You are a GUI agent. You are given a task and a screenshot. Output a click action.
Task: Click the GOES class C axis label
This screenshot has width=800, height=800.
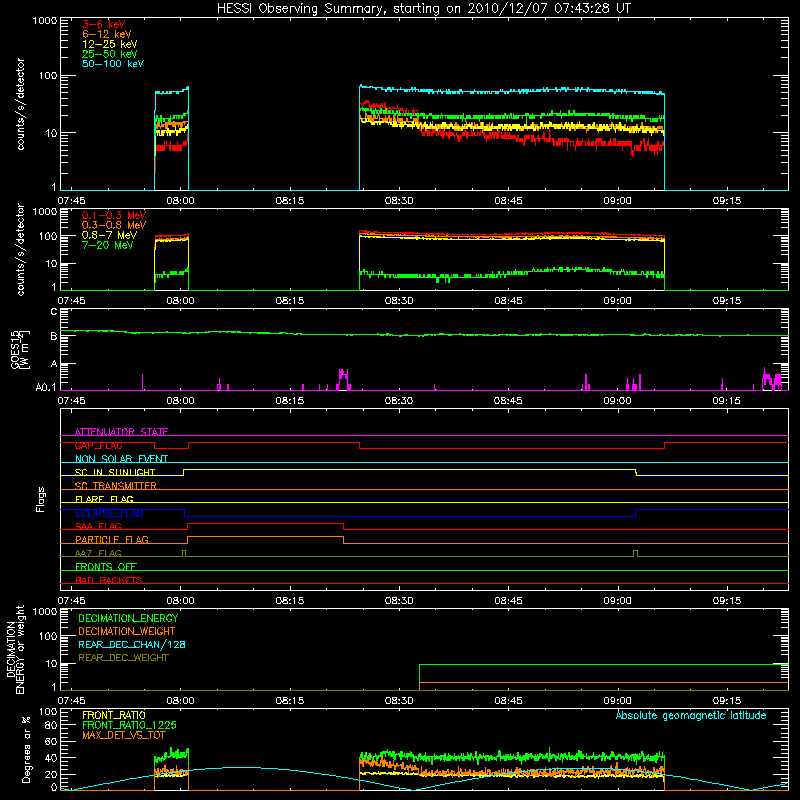(54, 312)
